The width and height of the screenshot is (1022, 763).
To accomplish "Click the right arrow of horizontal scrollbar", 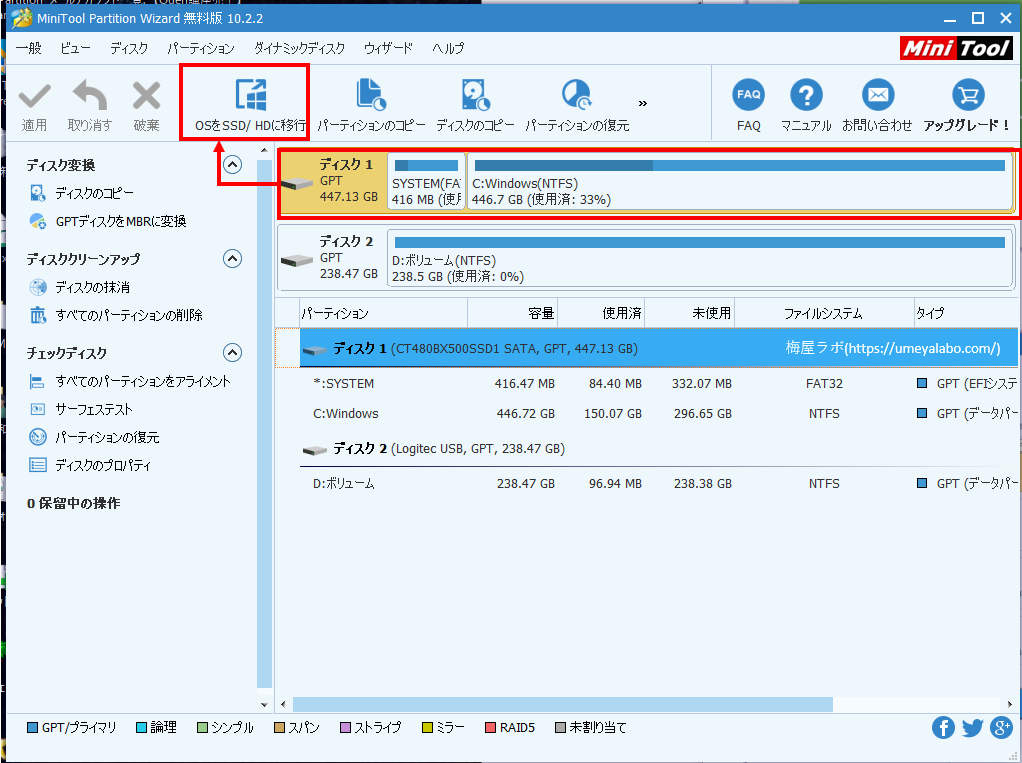I will tap(1010, 704).
